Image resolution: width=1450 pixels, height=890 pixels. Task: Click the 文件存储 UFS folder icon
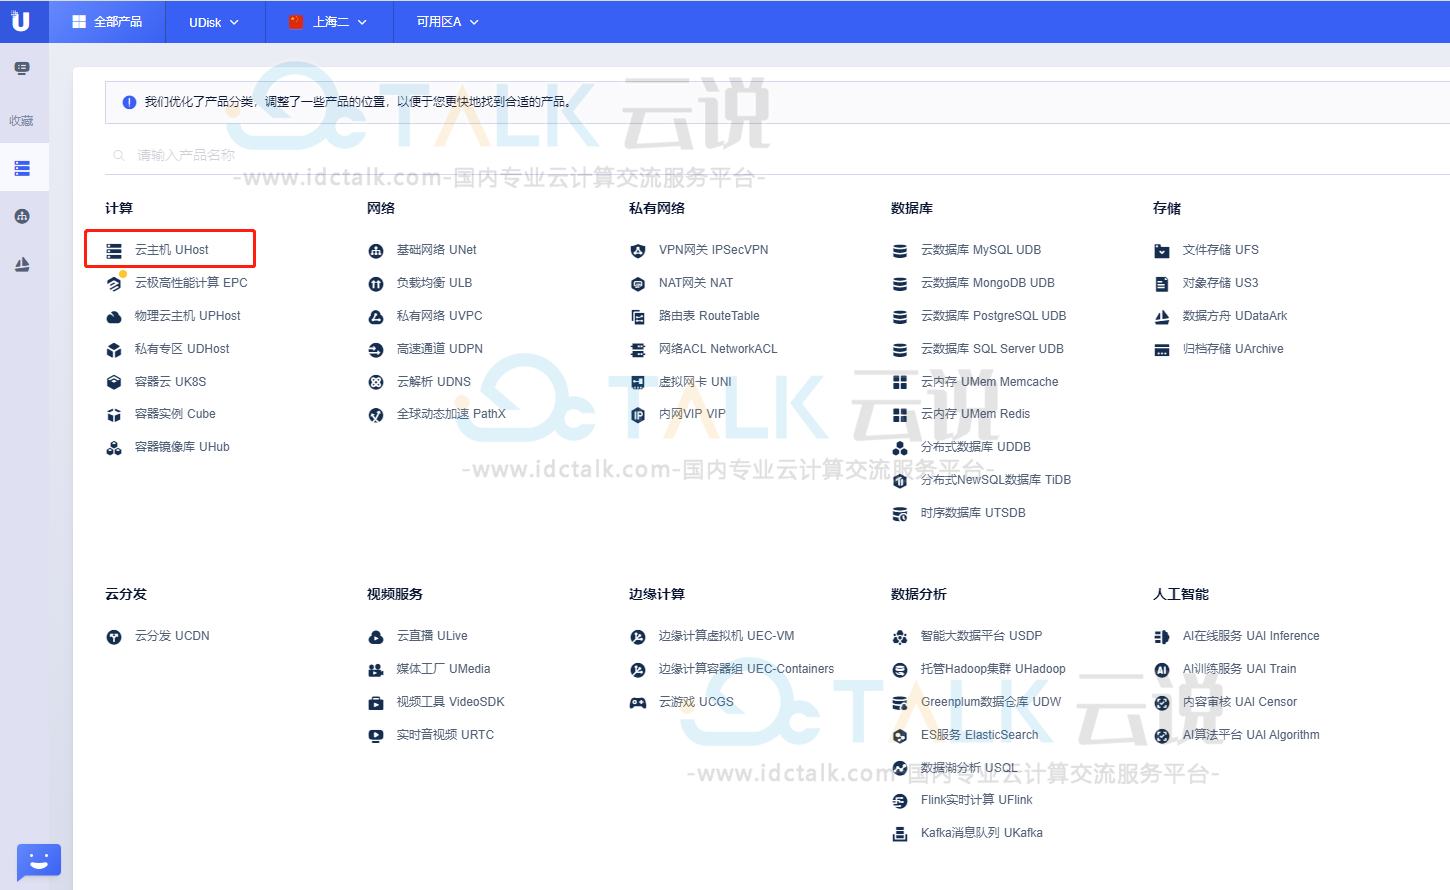coord(1162,250)
